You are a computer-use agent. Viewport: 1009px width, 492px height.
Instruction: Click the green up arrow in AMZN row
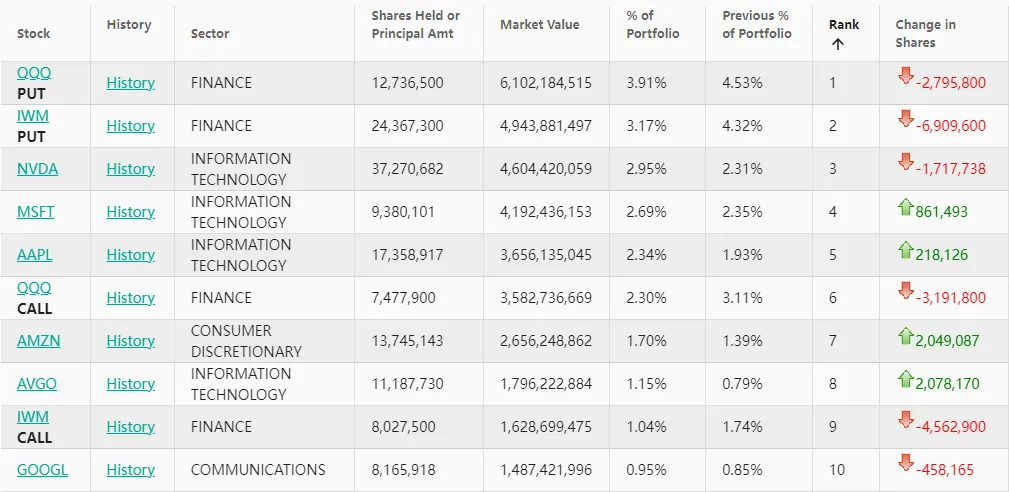tap(906, 337)
